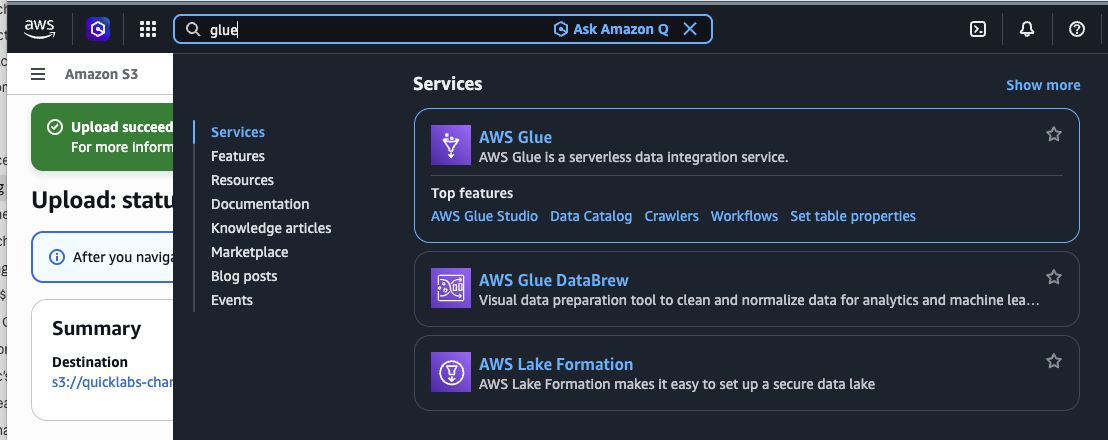Select the Resources category
This screenshot has width=1108, height=440.
[242, 180]
